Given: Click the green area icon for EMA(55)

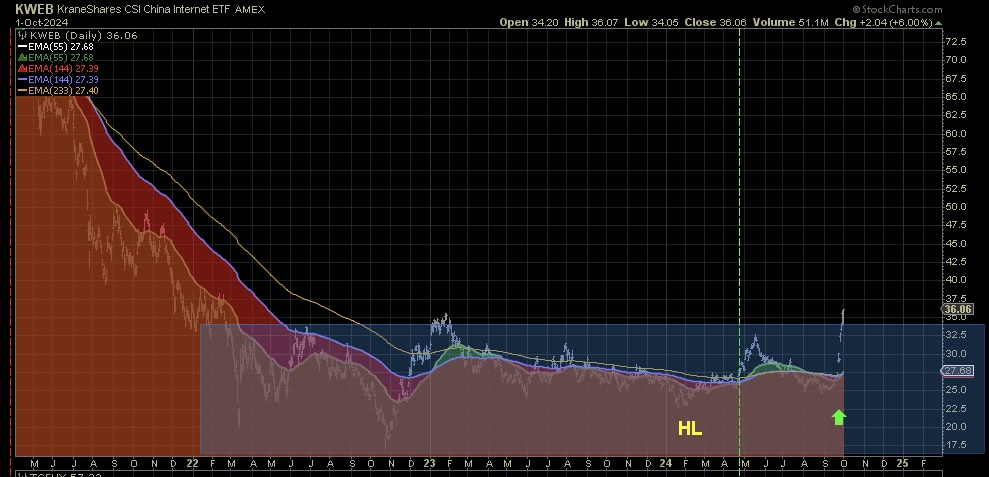Looking at the screenshot, I should click(22, 57).
